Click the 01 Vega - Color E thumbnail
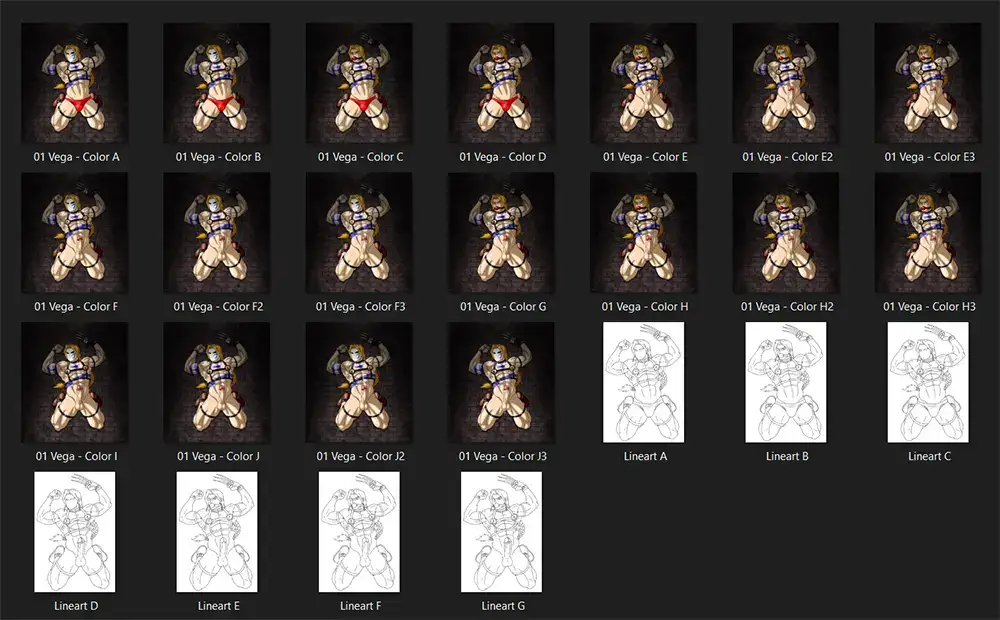The height and width of the screenshot is (620, 1000). 644,83
